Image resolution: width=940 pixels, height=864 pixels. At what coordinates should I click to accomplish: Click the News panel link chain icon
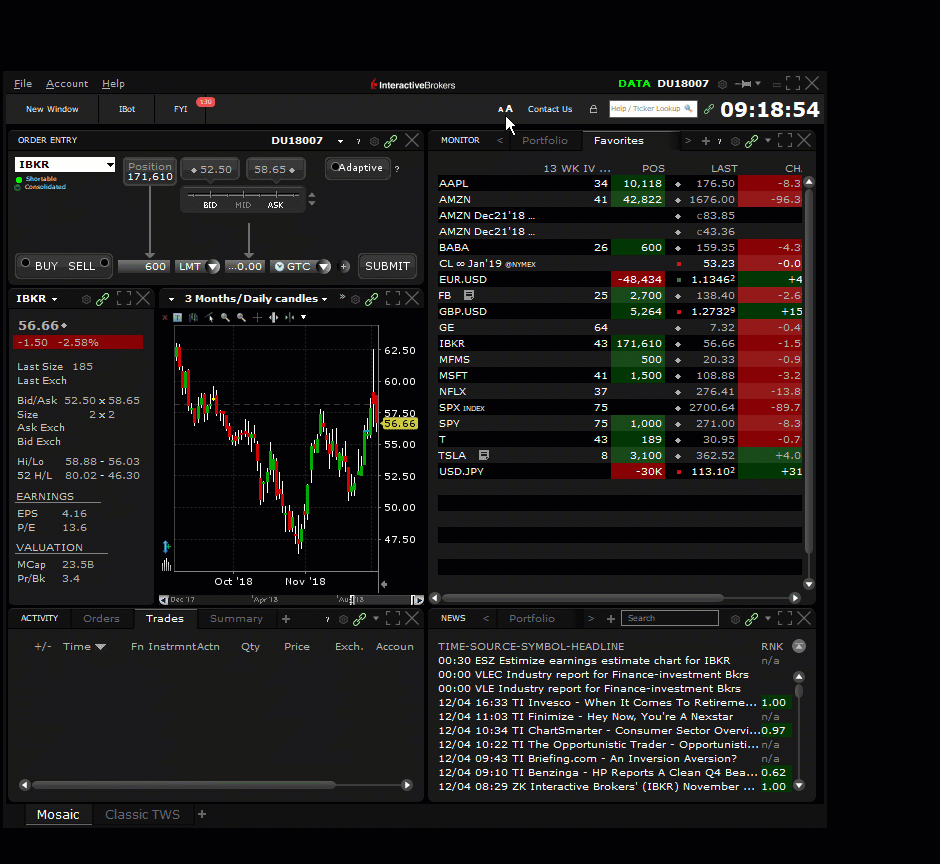pyautogui.click(x=751, y=619)
